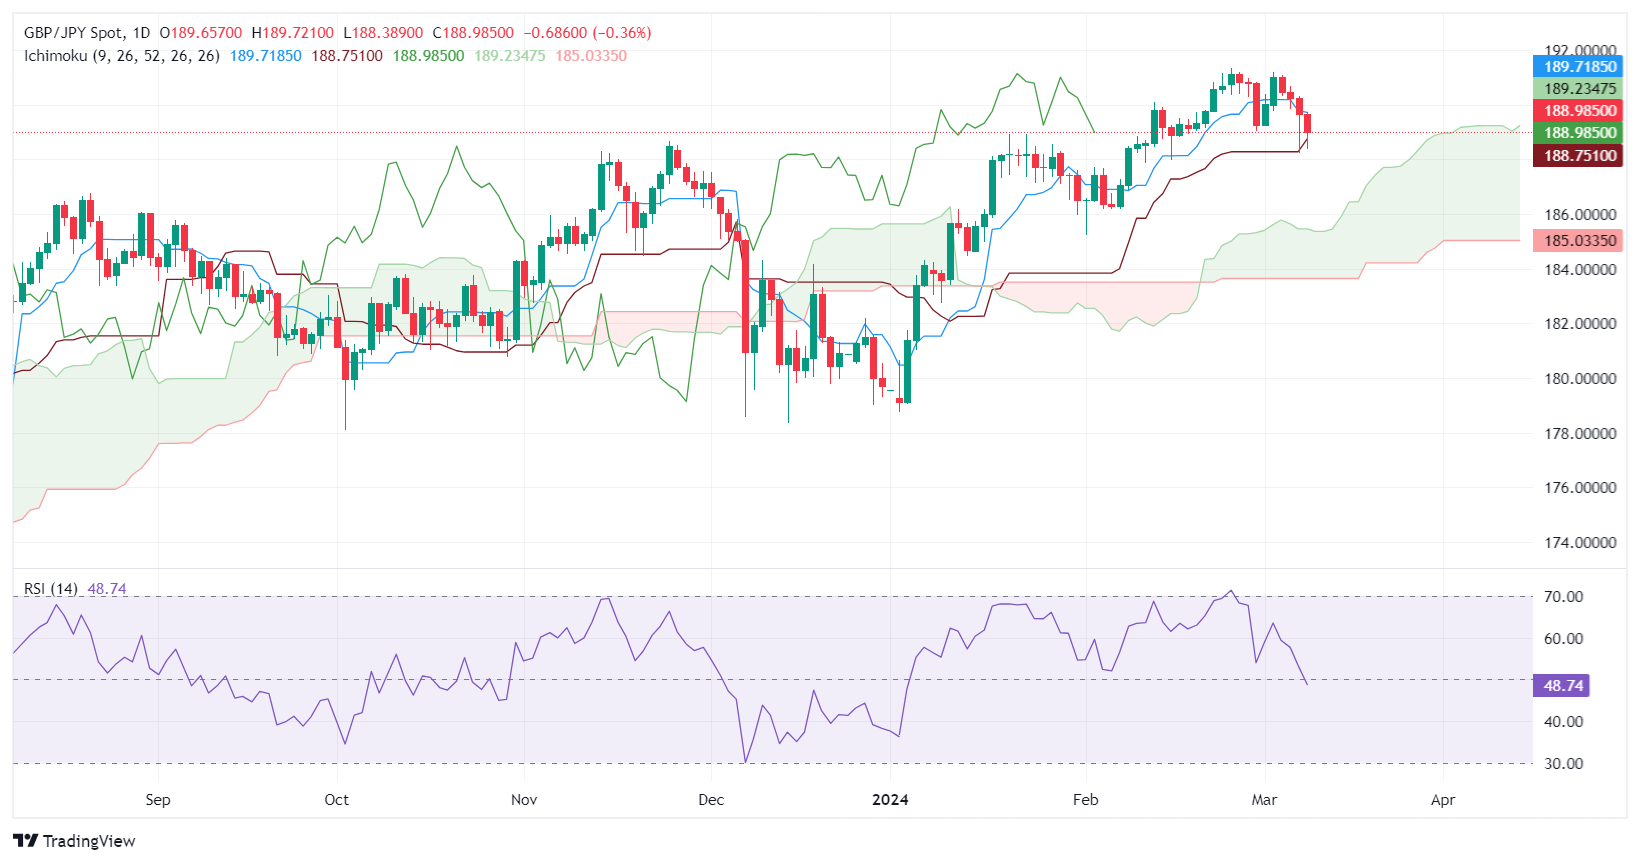Click the Apr marker on the timeline
Viewport: 1640px width, 864px height.
pos(1443,800)
